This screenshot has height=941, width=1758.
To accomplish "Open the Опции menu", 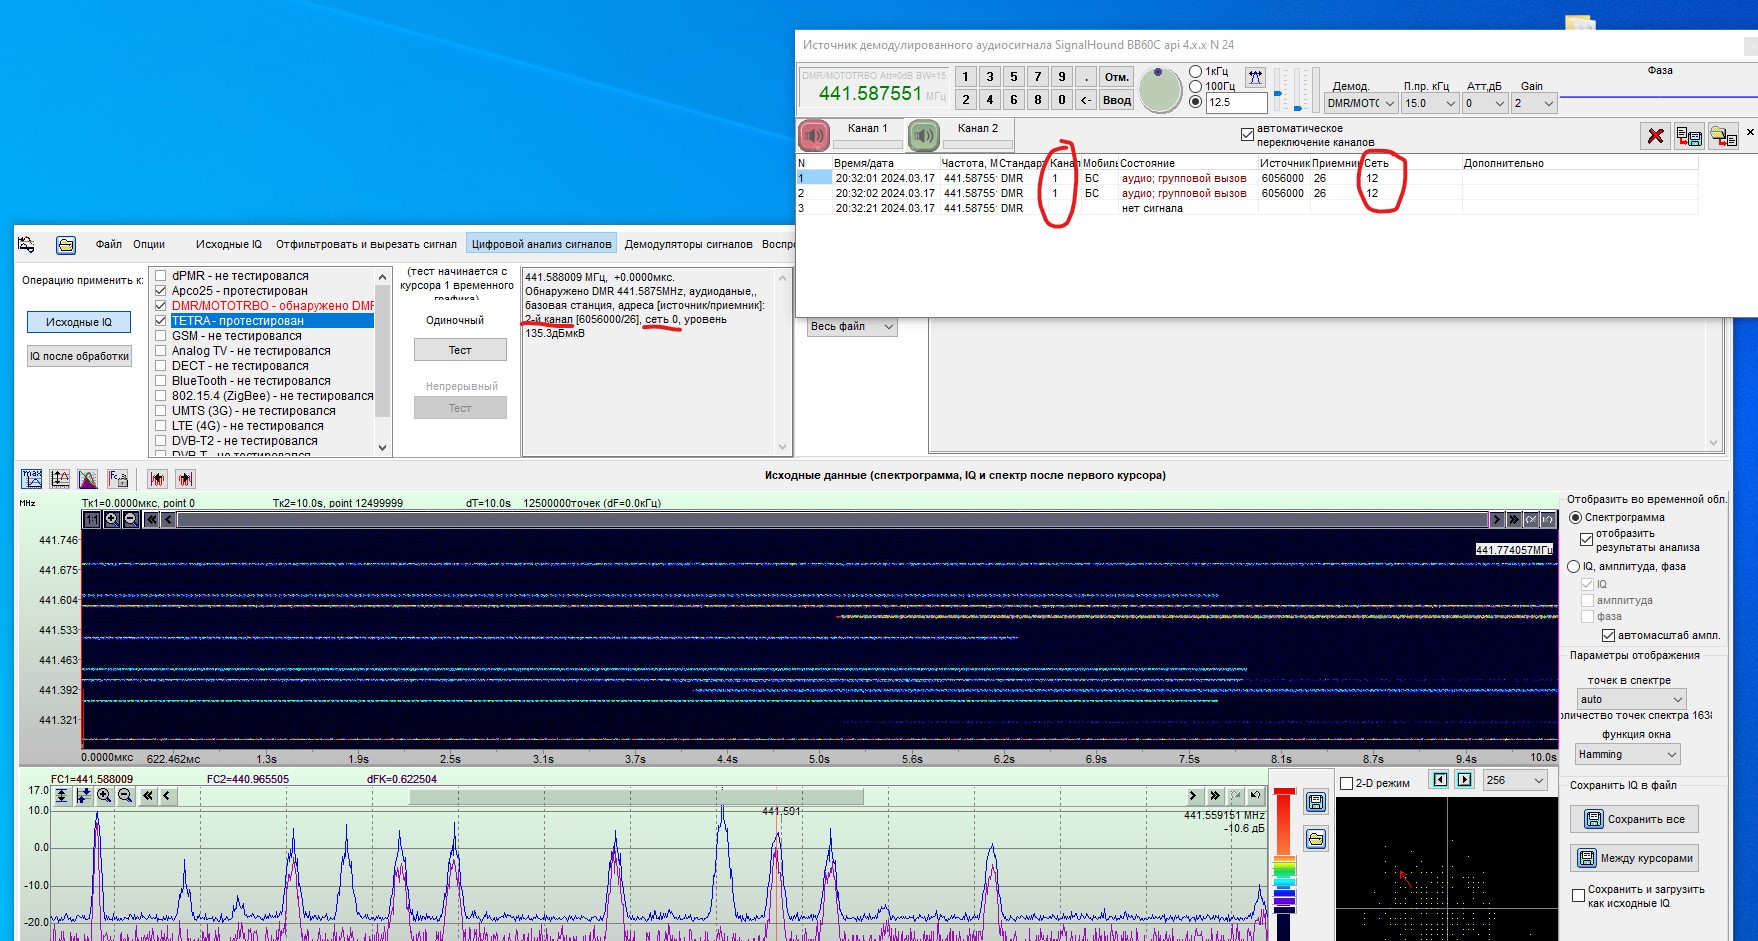I will point(149,244).
